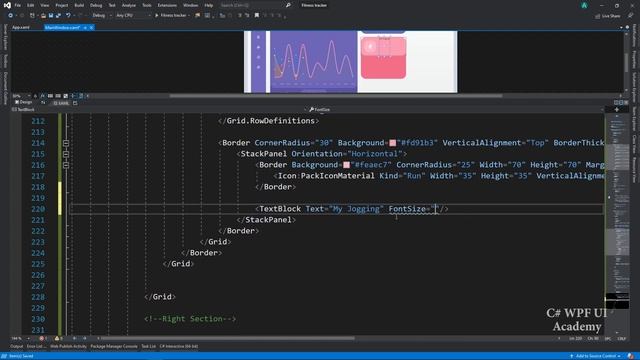Click the feedback icon beside Live Share

tap(630, 16)
